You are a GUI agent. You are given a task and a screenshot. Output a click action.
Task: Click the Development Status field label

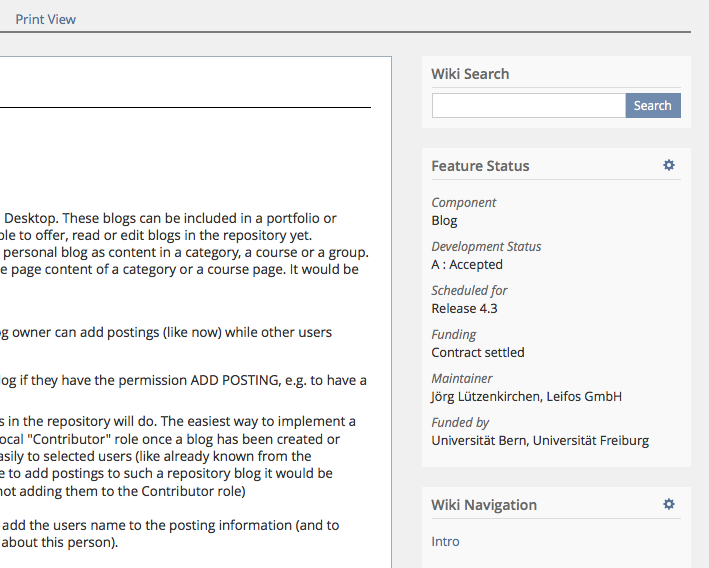[x=486, y=246]
